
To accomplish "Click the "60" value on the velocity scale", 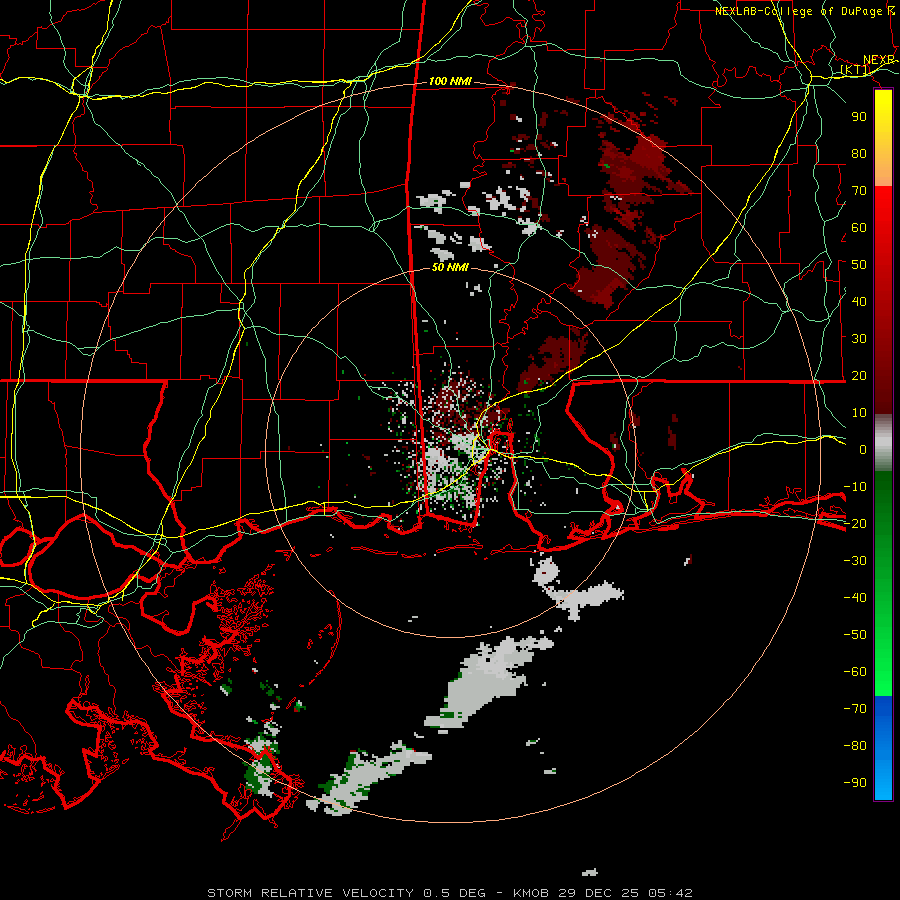I will (859, 227).
